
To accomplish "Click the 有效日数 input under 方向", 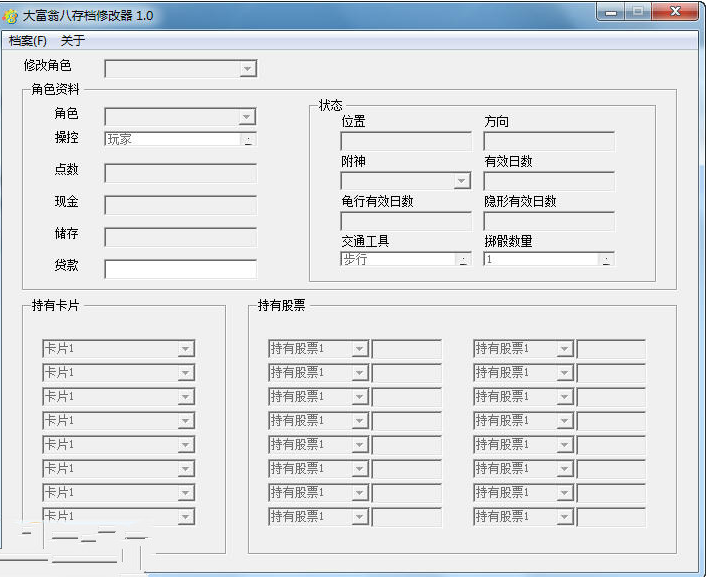I will 549,182.
